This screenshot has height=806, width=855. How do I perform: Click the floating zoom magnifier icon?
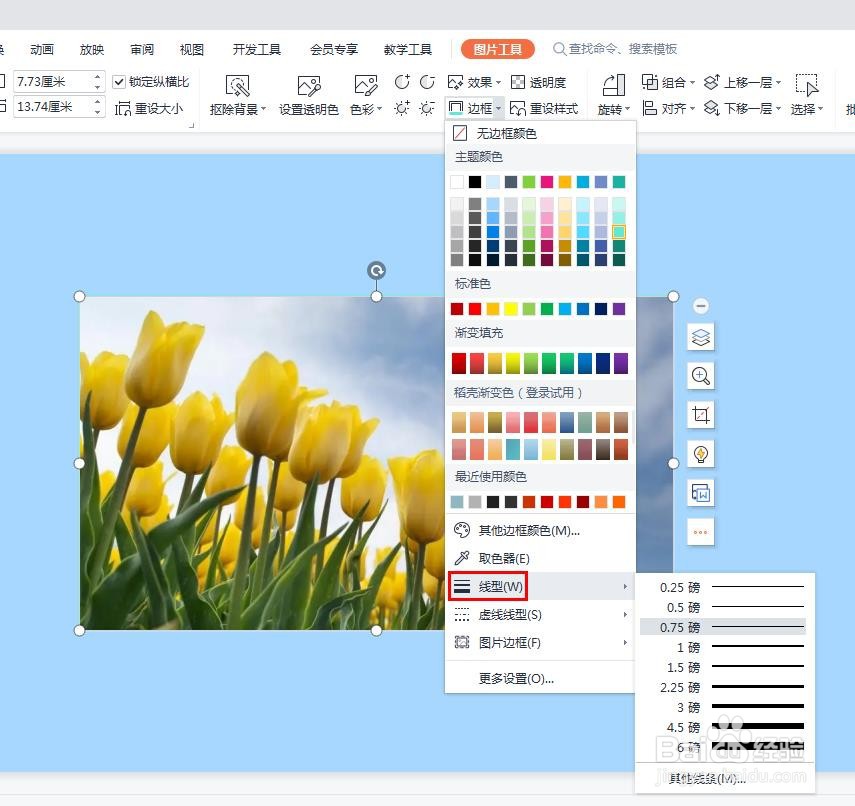coord(701,376)
